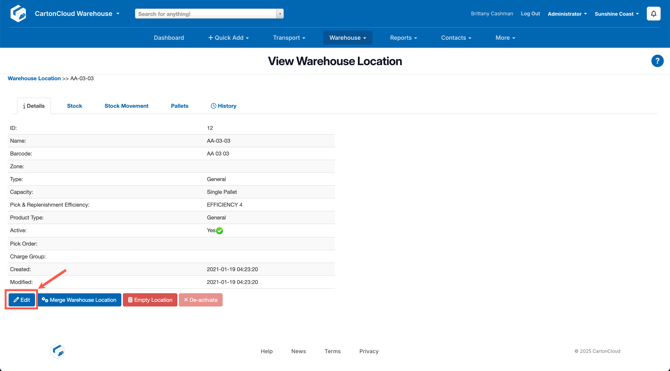670x371 pixels.
Task: Expand the Administrator role dropdown
Action: click(567, 14)
